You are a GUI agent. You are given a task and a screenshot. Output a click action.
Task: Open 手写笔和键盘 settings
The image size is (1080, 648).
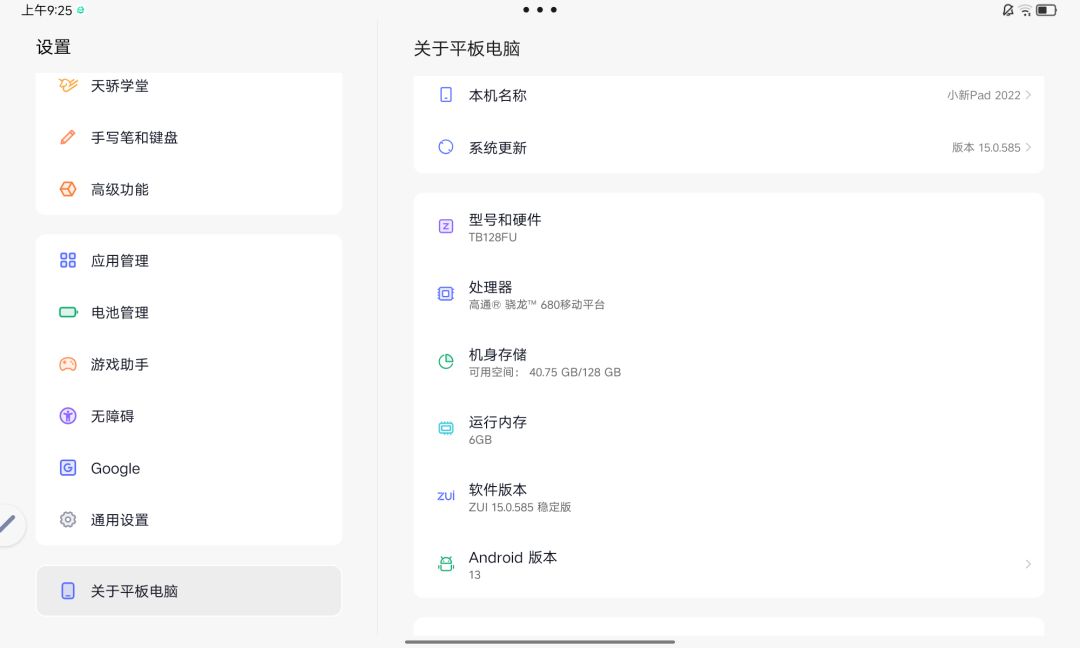click(189, 137)
